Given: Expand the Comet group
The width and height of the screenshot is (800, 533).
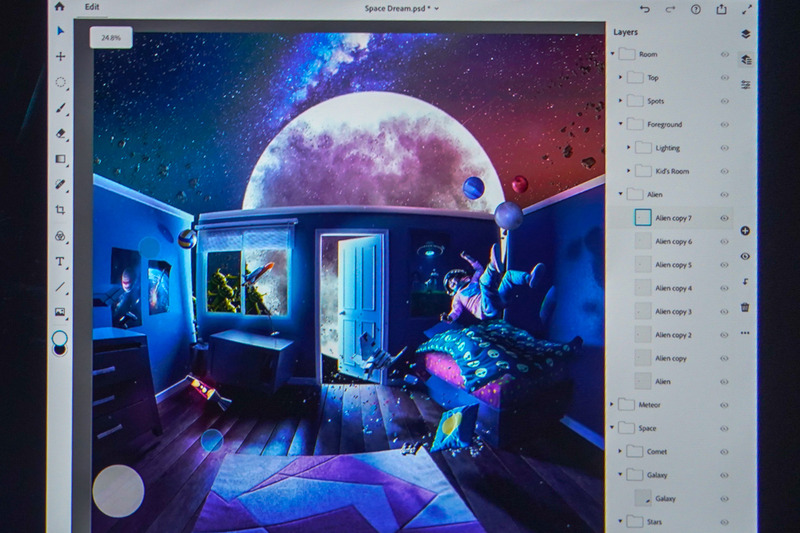Looking at the screenshot, I should tap(621, 451).
